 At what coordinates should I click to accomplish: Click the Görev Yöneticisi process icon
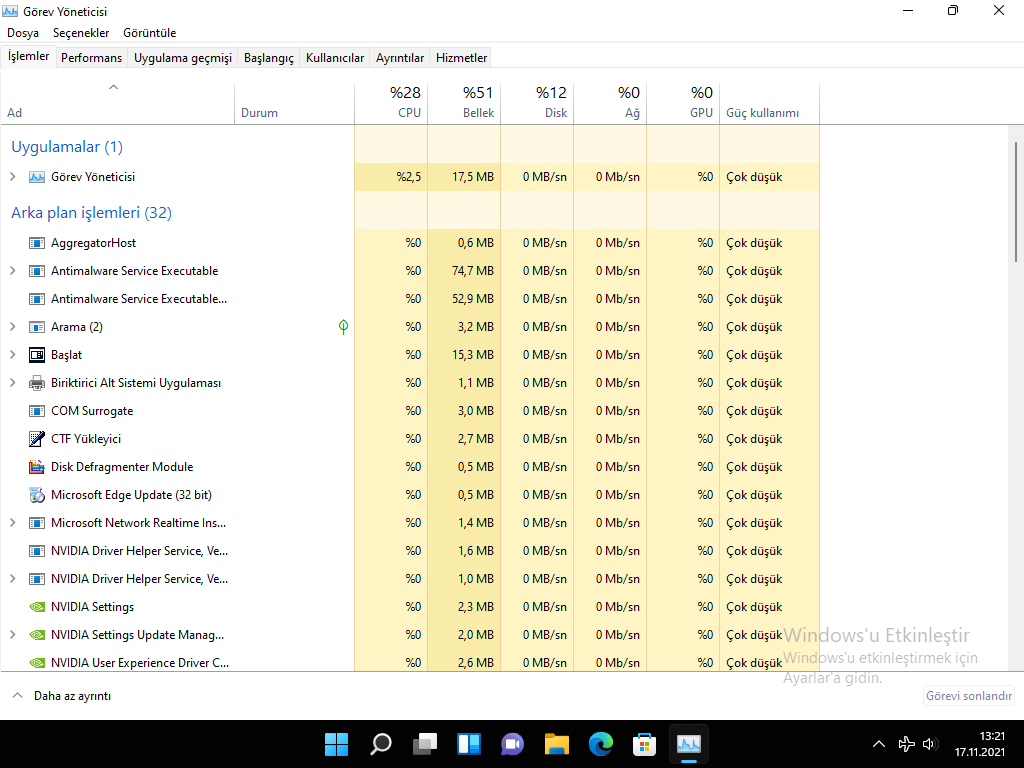point(37,177)
